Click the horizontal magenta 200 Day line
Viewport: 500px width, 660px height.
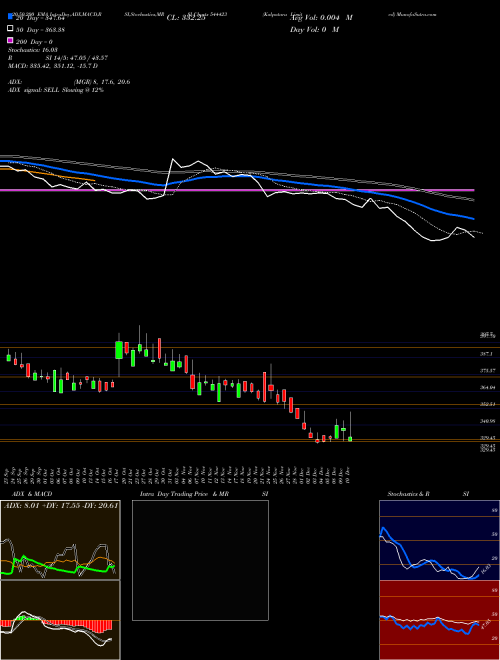237,190
